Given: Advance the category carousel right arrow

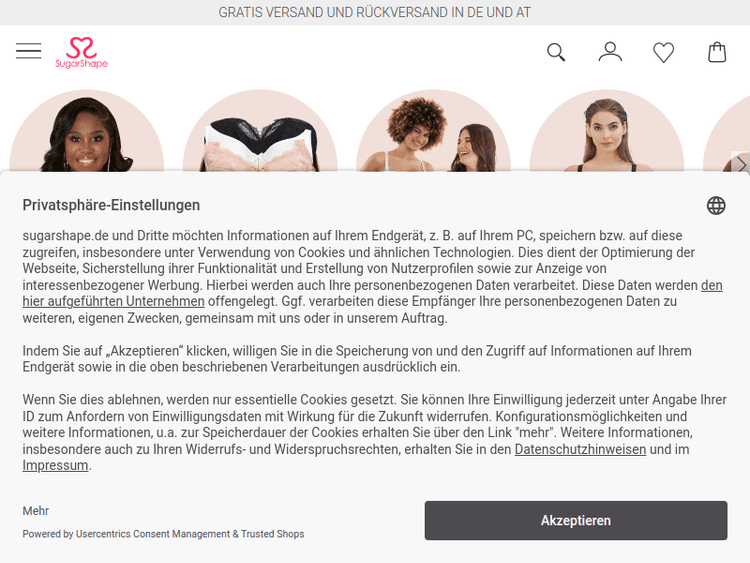Looking at the screenshot, I should click(741, 164).
